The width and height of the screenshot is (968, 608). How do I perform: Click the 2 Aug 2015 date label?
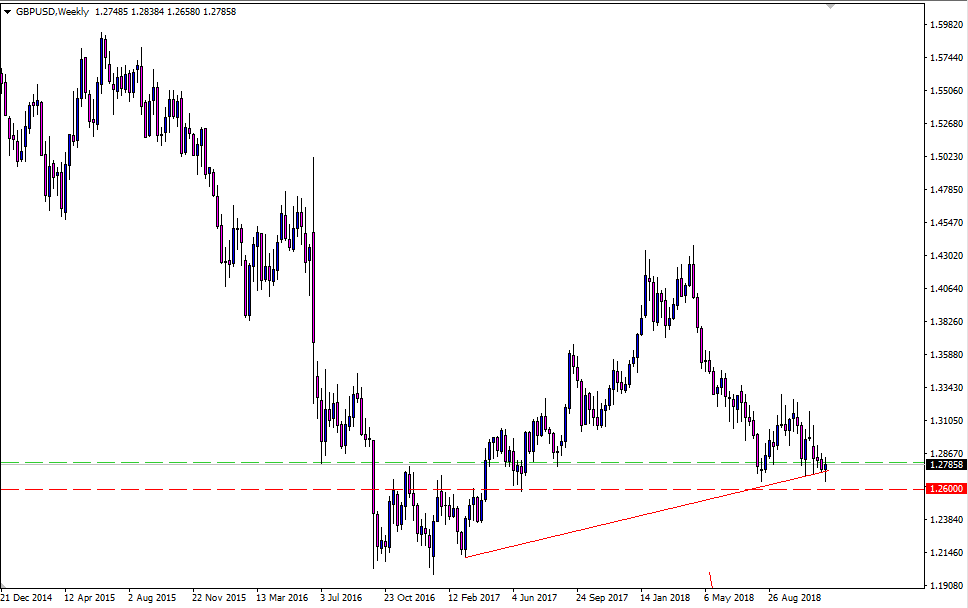tap(152, 598)
